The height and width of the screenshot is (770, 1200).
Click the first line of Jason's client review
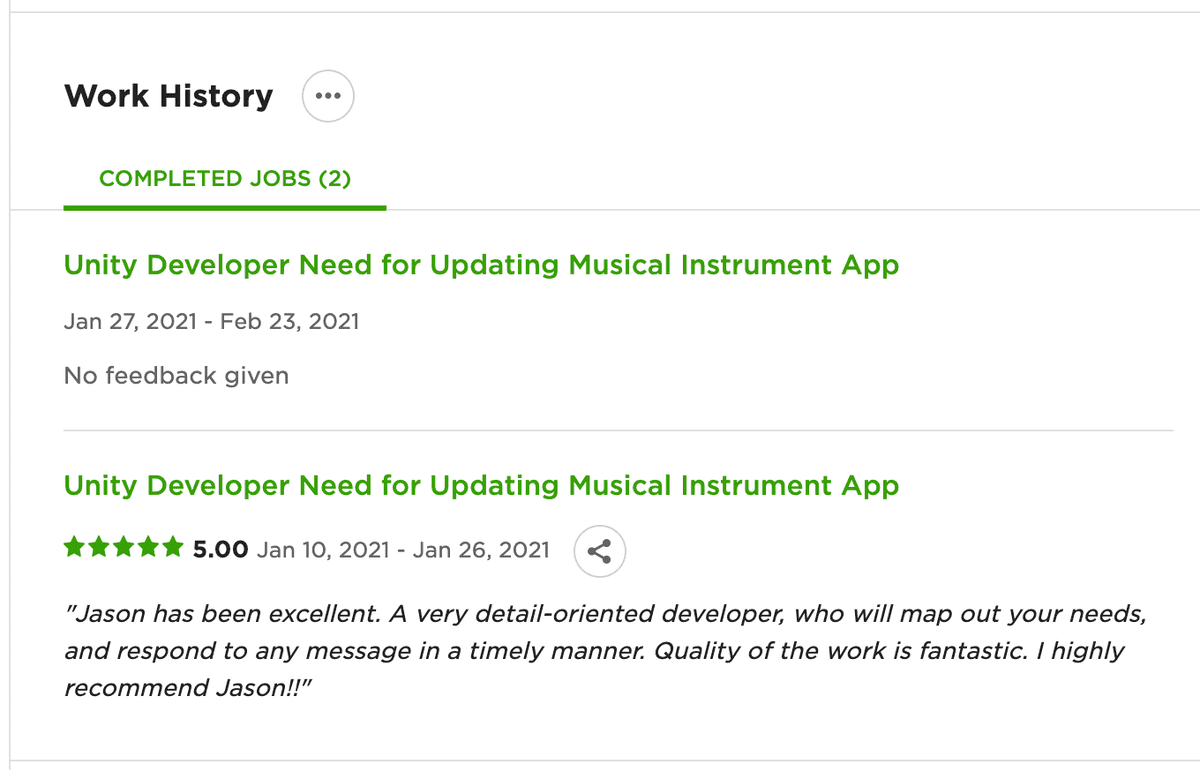coord(604,614)
